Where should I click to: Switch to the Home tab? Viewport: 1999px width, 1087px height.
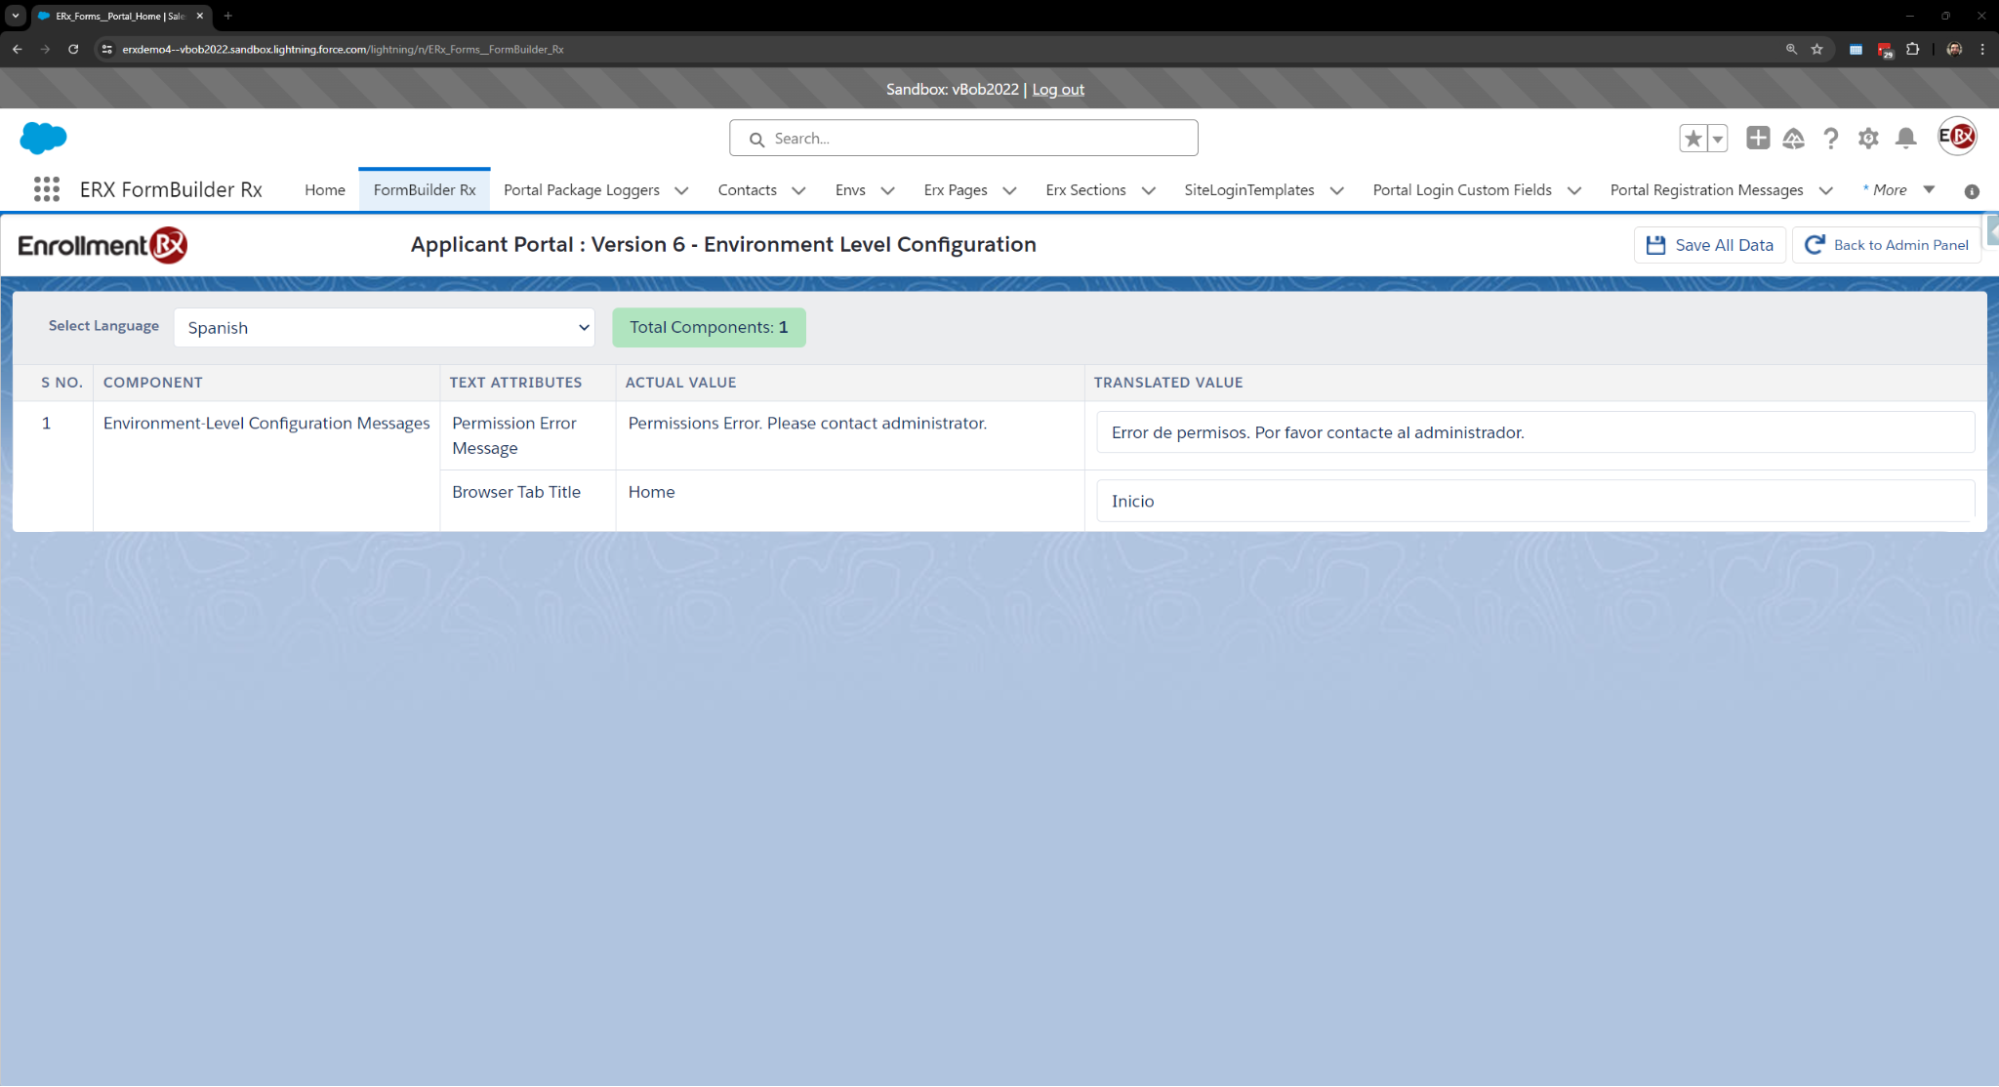pos(325,190)
